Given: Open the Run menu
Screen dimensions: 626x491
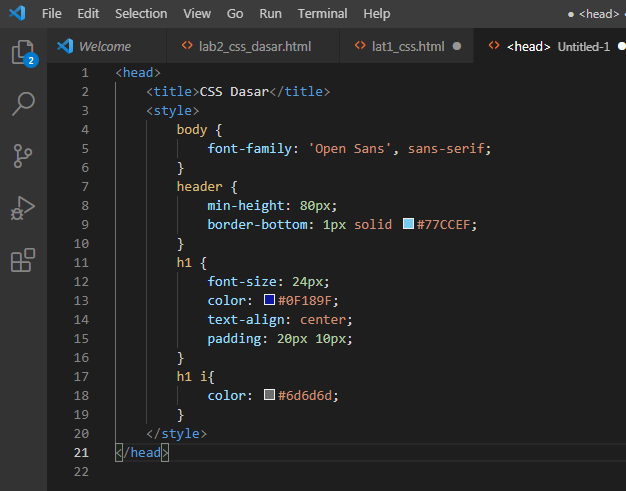Looking at the screenshot, I should 270,14.
